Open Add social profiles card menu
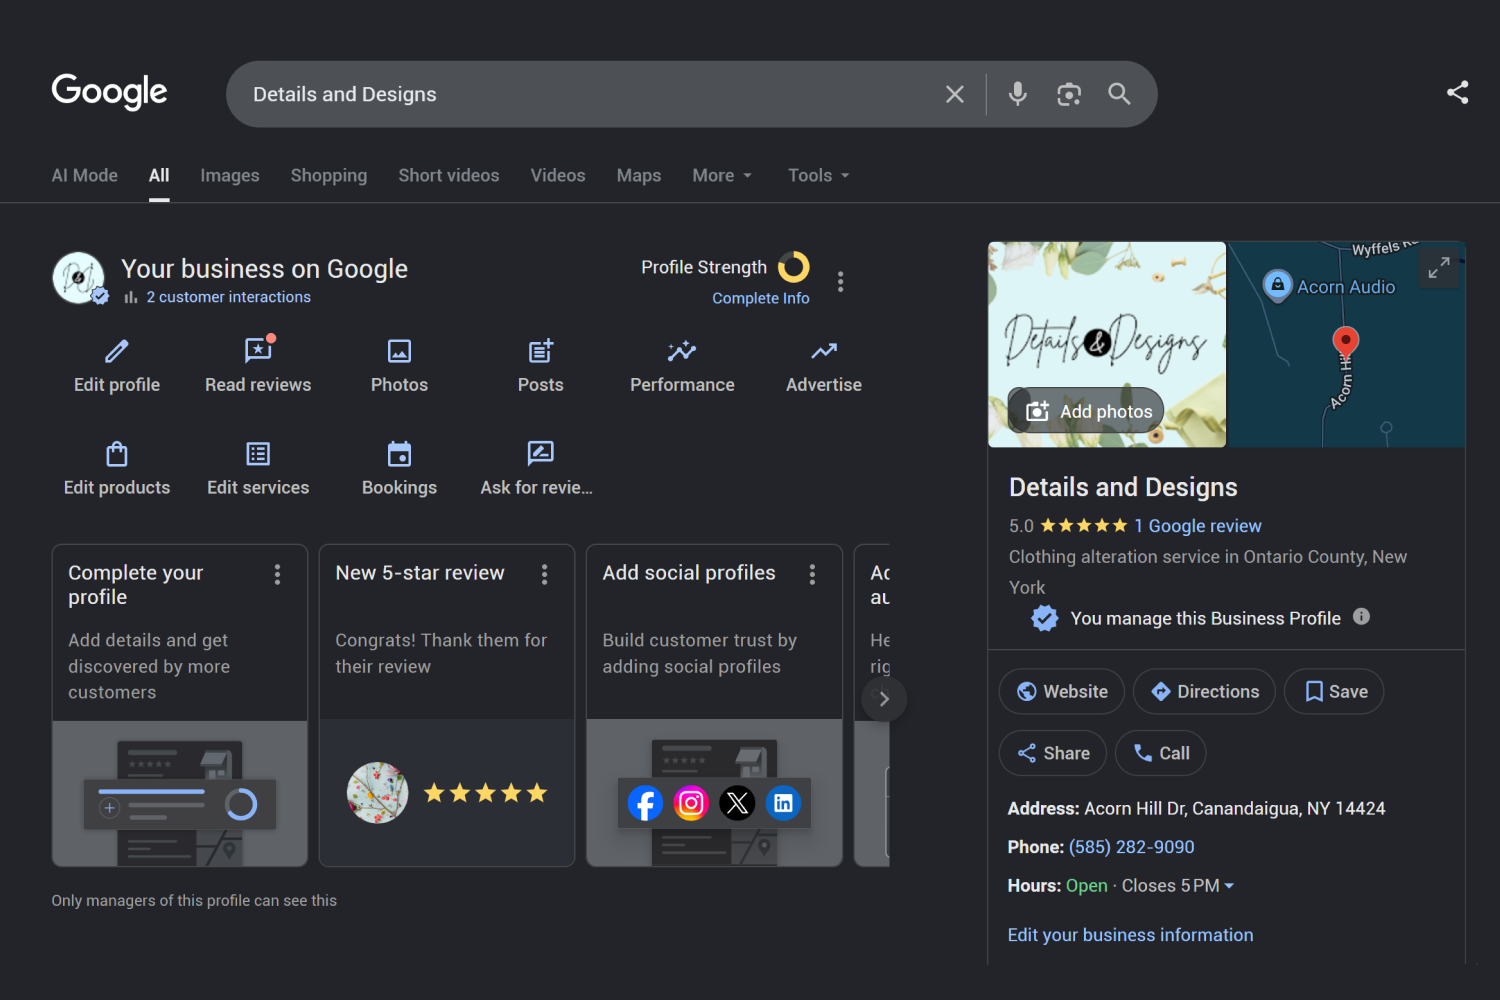Viewport: 1500px width, 1000px height. (812, 574)
